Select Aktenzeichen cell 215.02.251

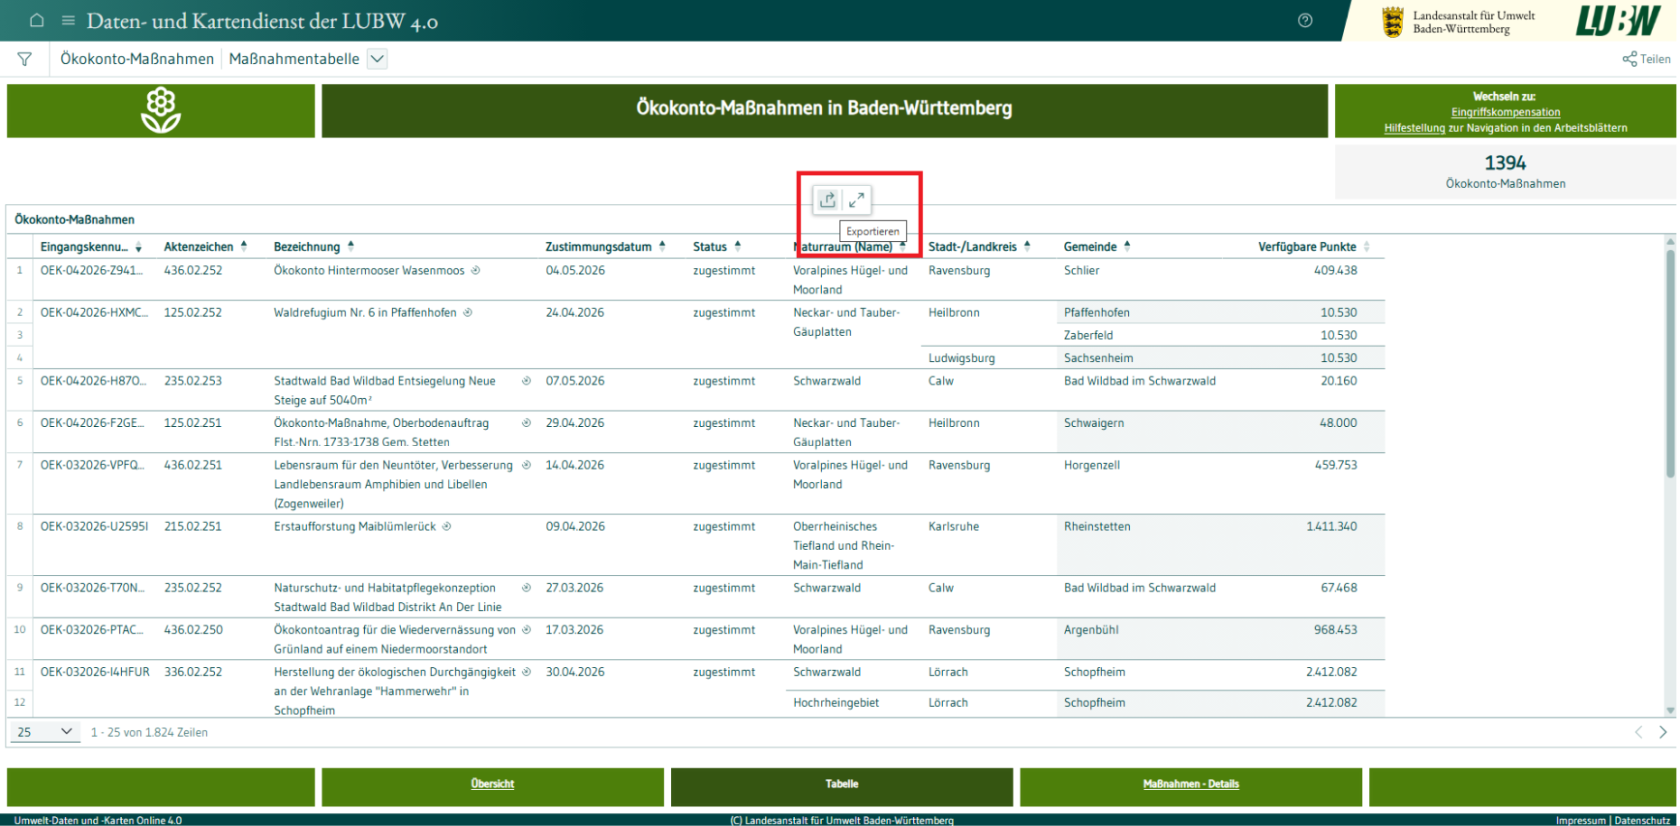point(193,526)
